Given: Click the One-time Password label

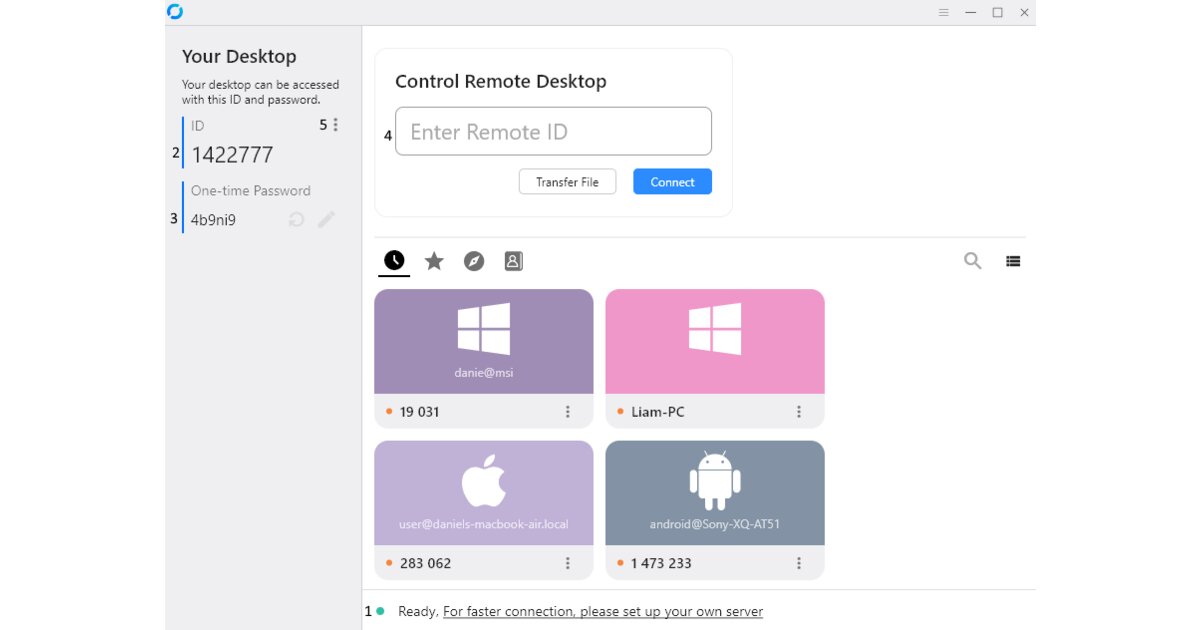Looking at the screenshot, I should pyautogui.click(x=251, y=190).
